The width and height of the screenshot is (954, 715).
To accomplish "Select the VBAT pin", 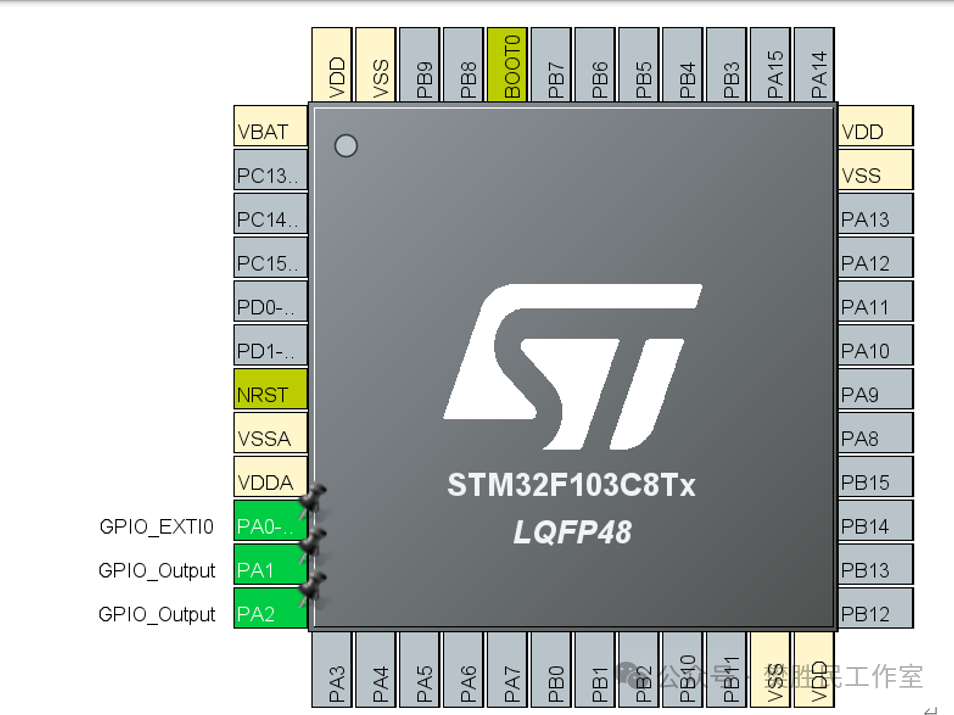I will 270,126.
